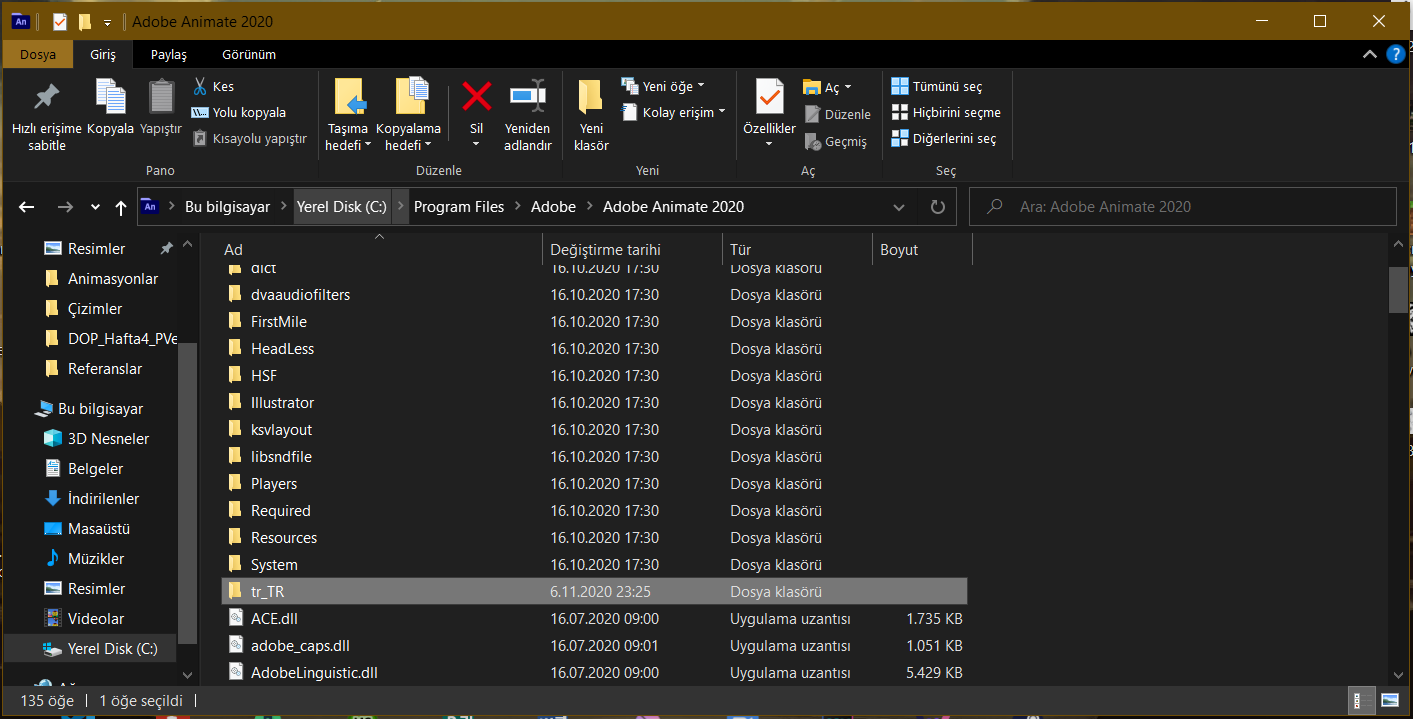This screenshot has width=1413, height=719.
Task: Pin folder with Hızlı erişime sabitle
Action: [x=46, y=116]
